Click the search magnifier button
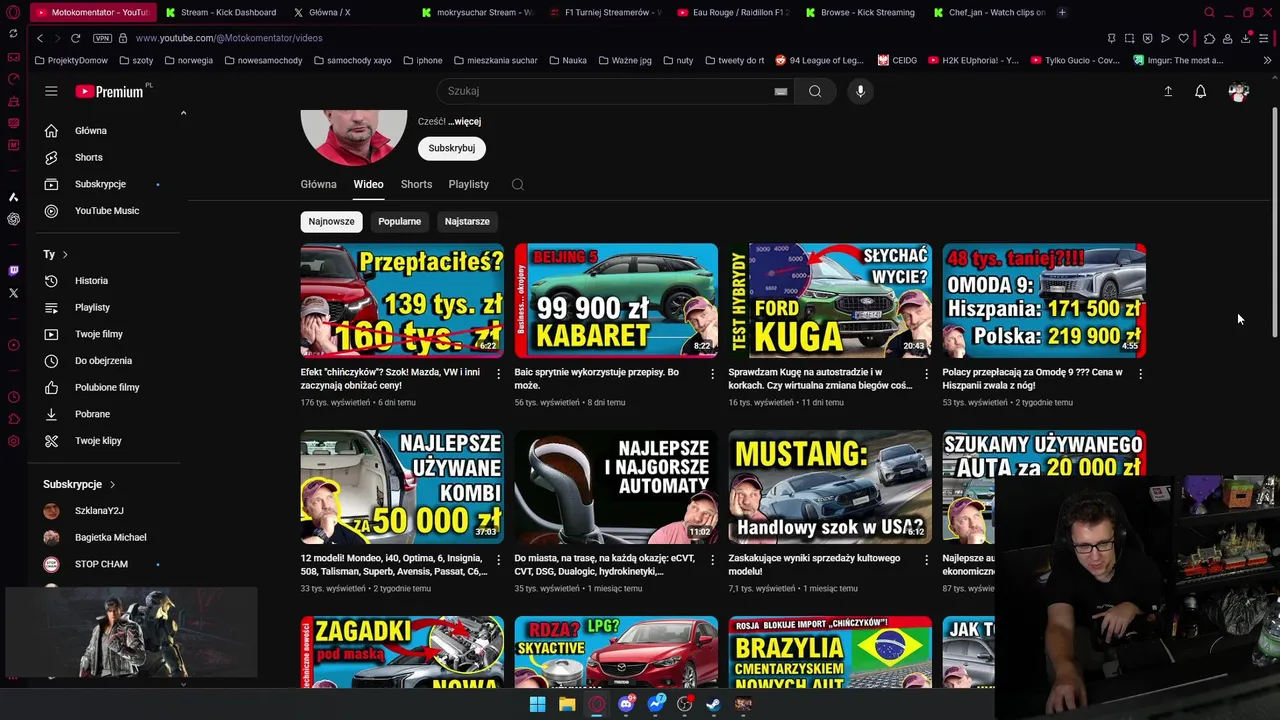 pos(815,91)
